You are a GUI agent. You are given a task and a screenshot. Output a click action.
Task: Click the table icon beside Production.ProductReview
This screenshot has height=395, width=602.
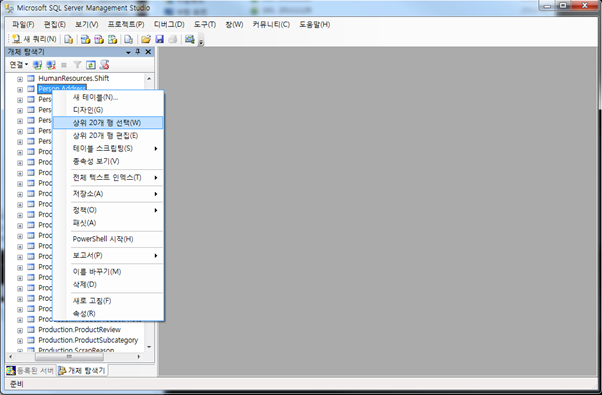coord(31,330)
